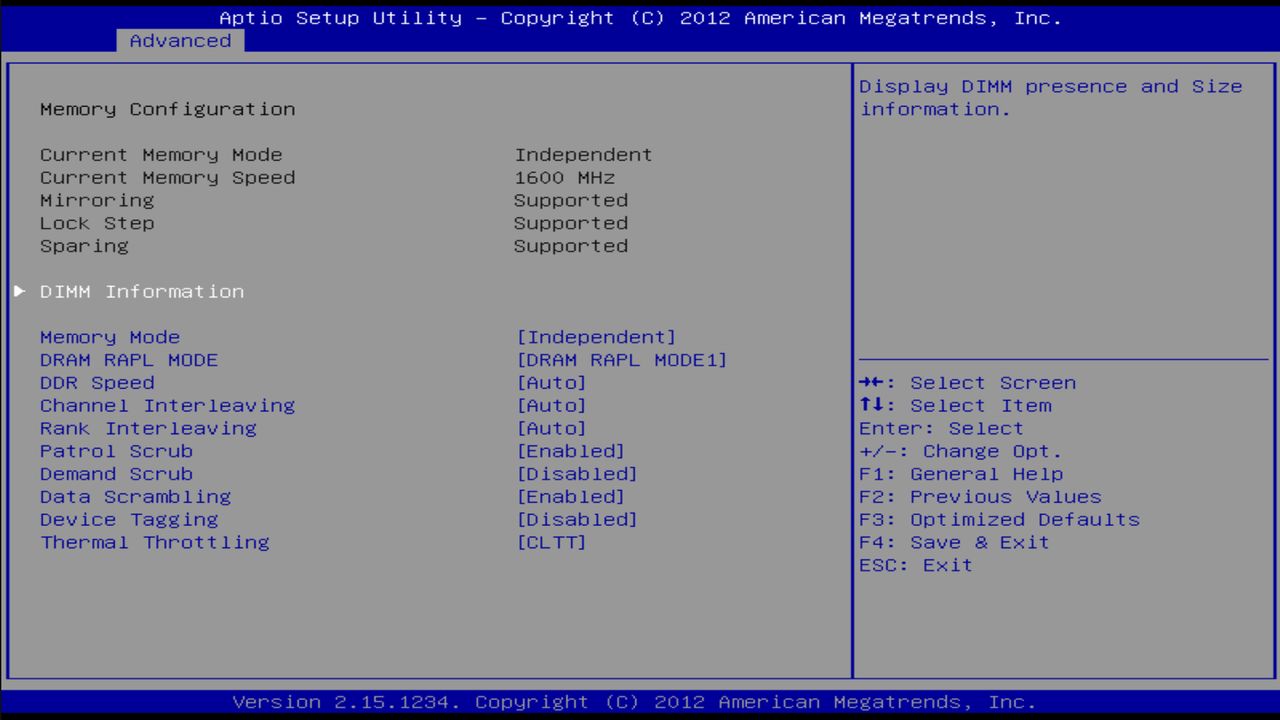The image size is (1280, 720).
Task: Click the Memory Configuration heading
Action: [167, 109]
